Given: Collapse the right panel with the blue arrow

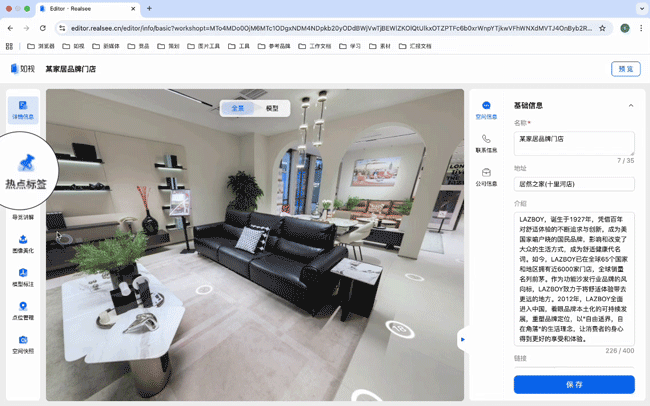Looking at the screenshot, I should [x=461, y=340].
